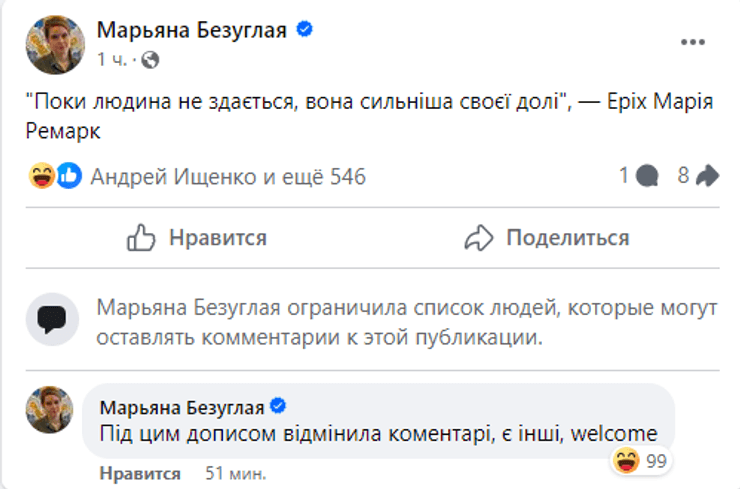Image resolution: width=740 pixels, height=489 pixels.
Task: Open the commenter's avatar thumbnail
Action: coord(48,409)
